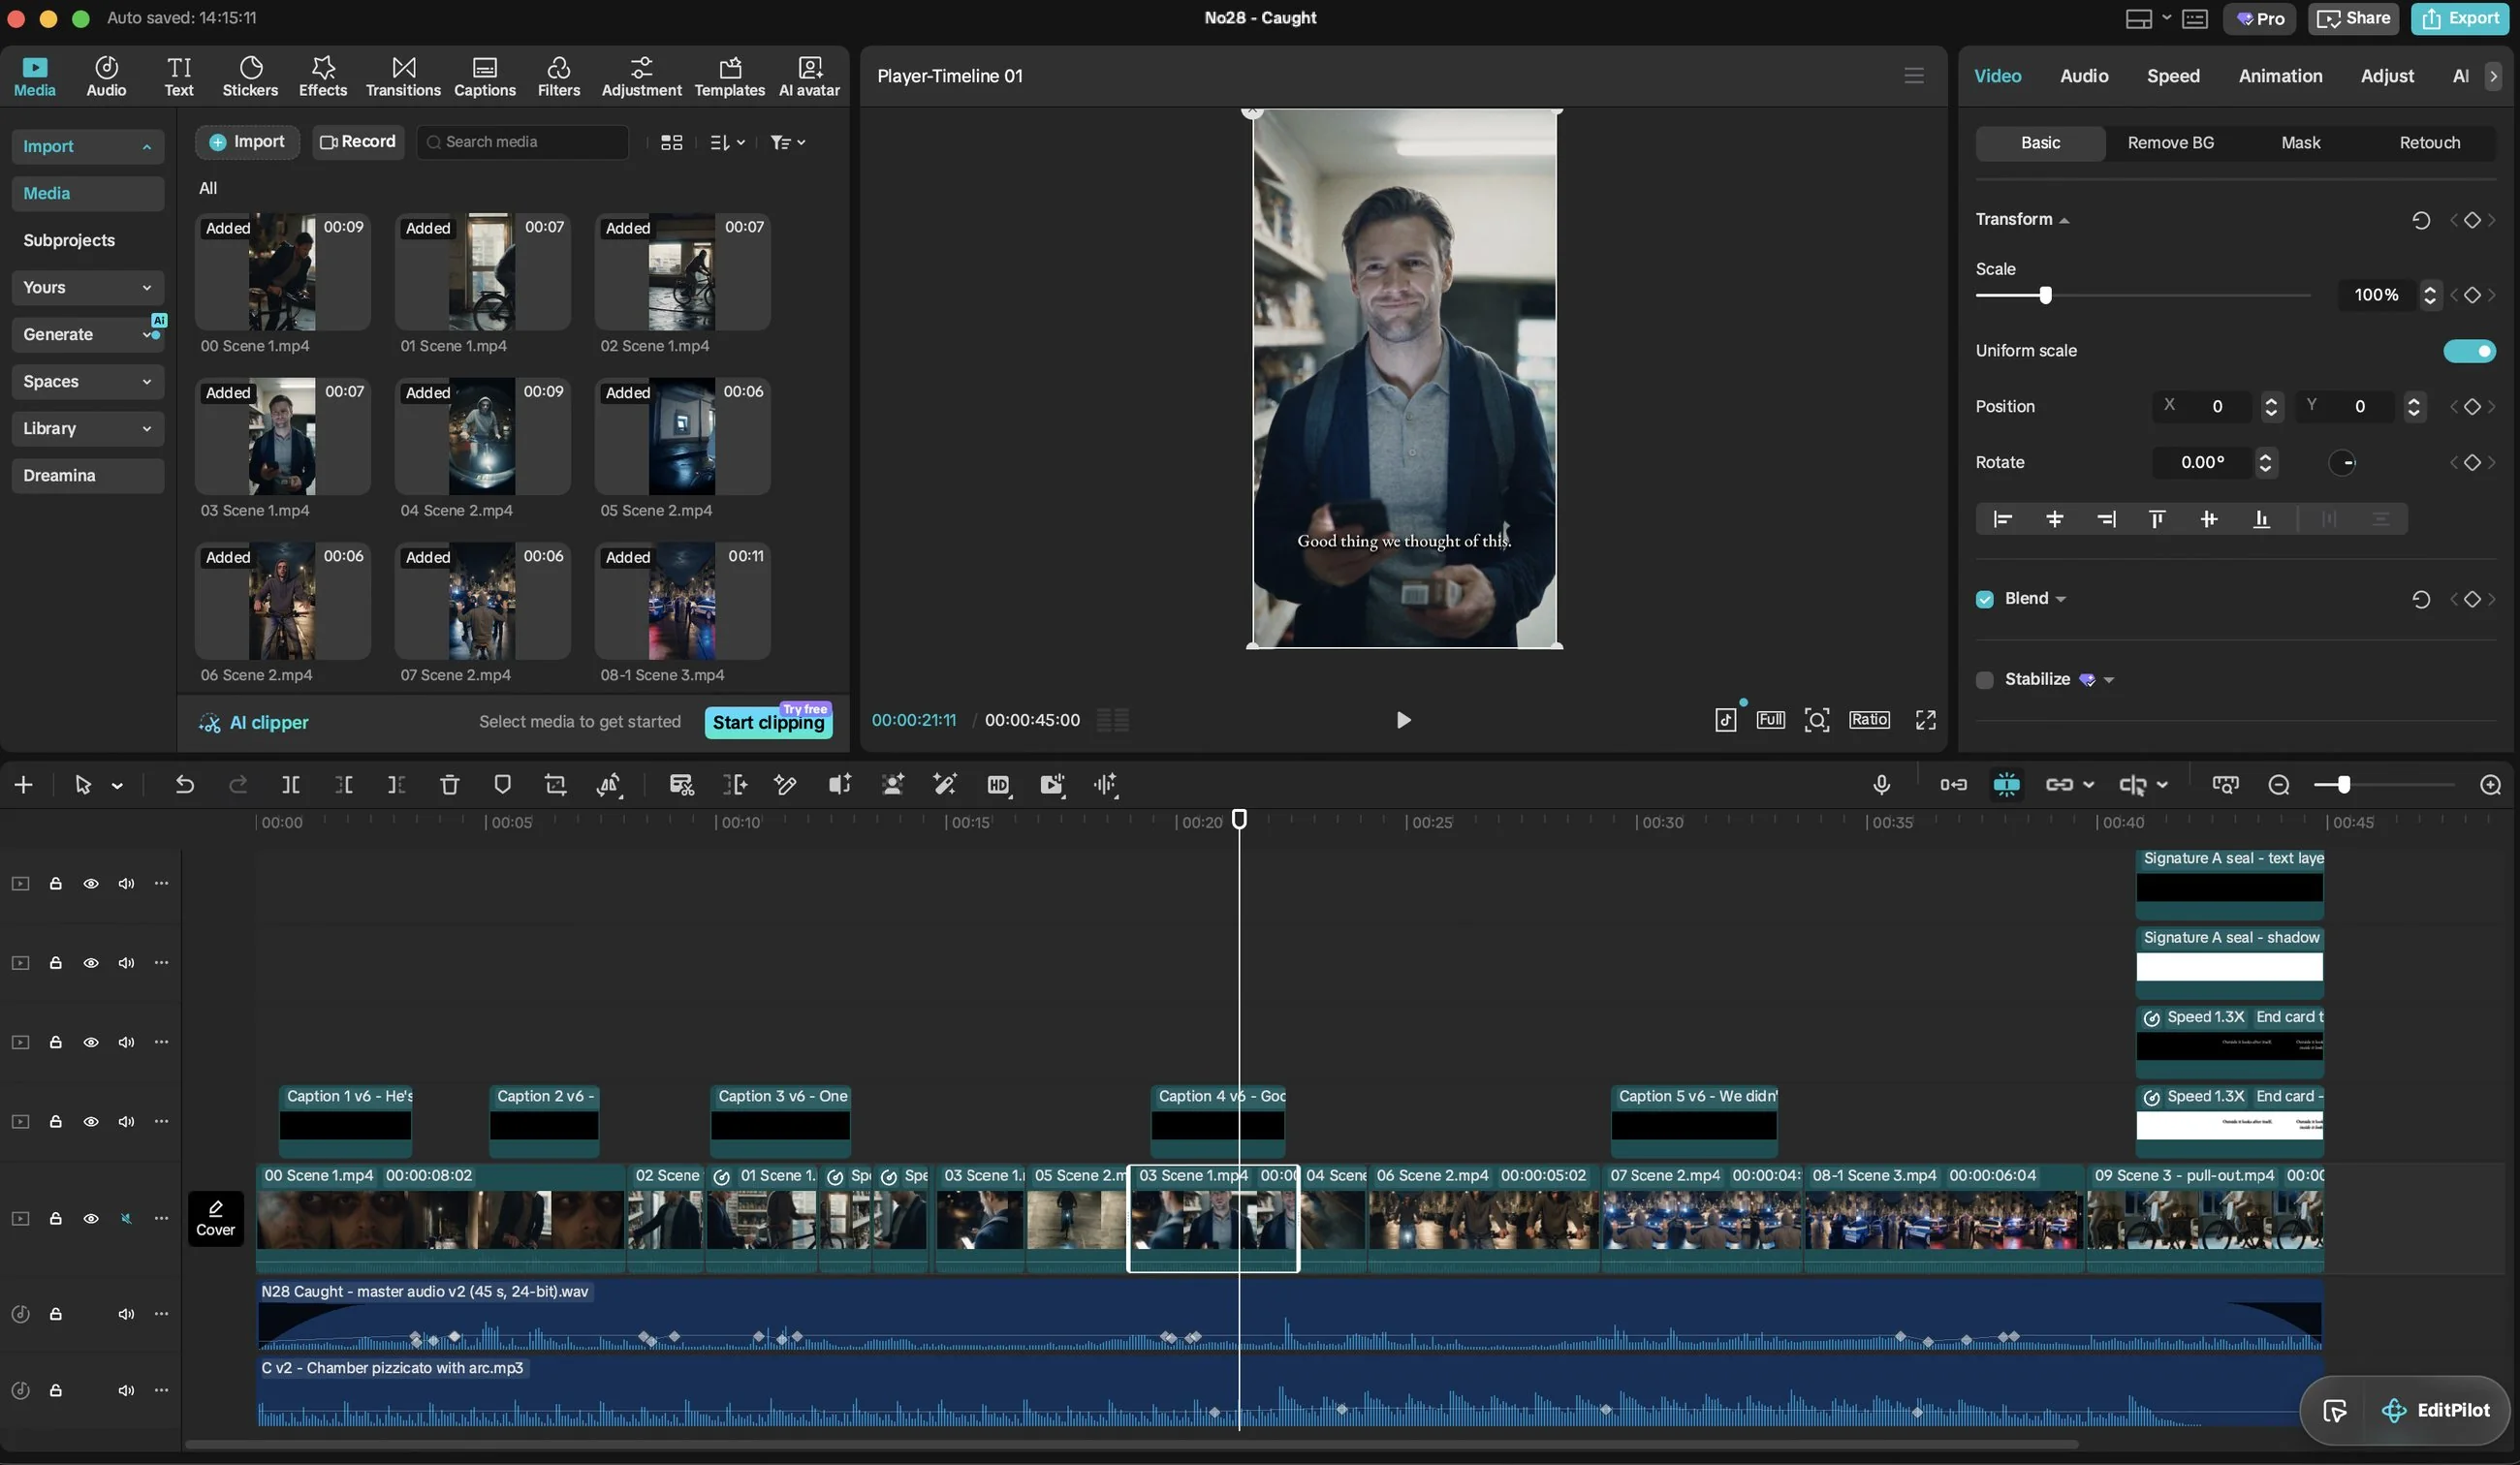Click the zoom in timeline icon

pos(2491,785)
